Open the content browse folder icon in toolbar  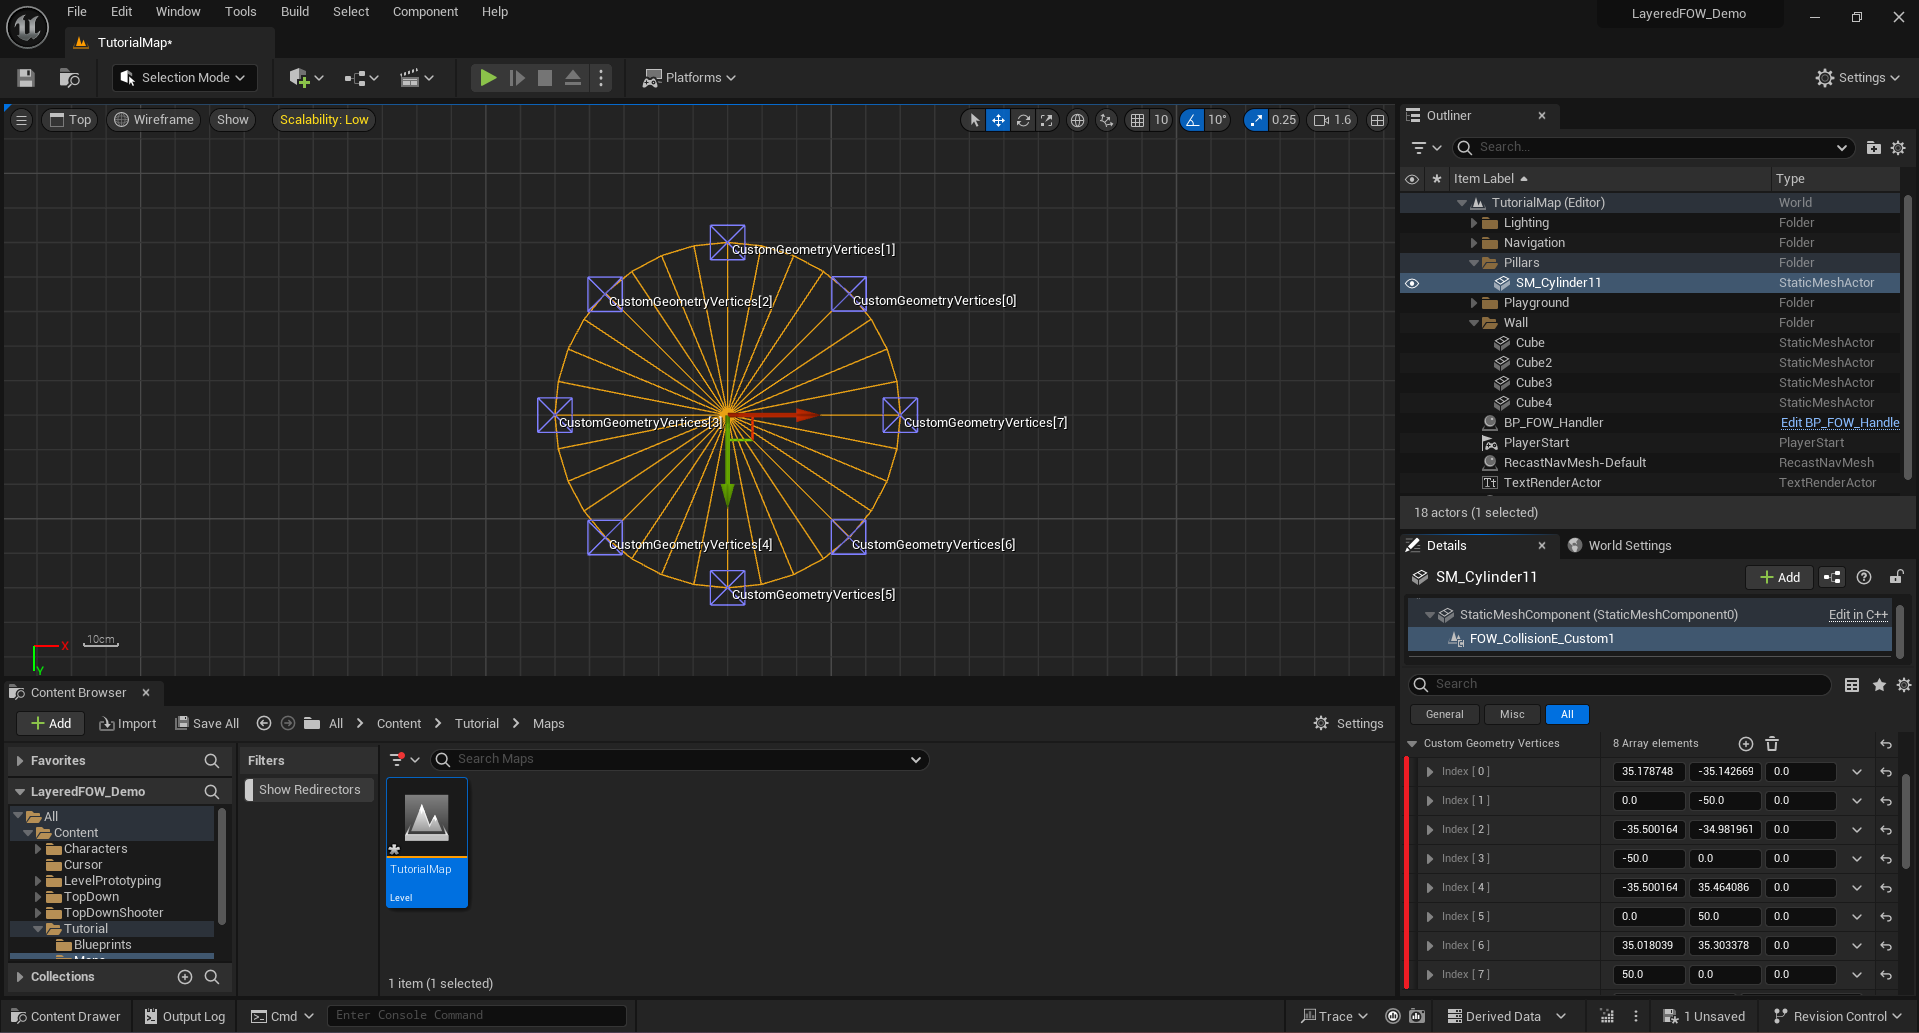pyautogui.click(x=69, y=78)
